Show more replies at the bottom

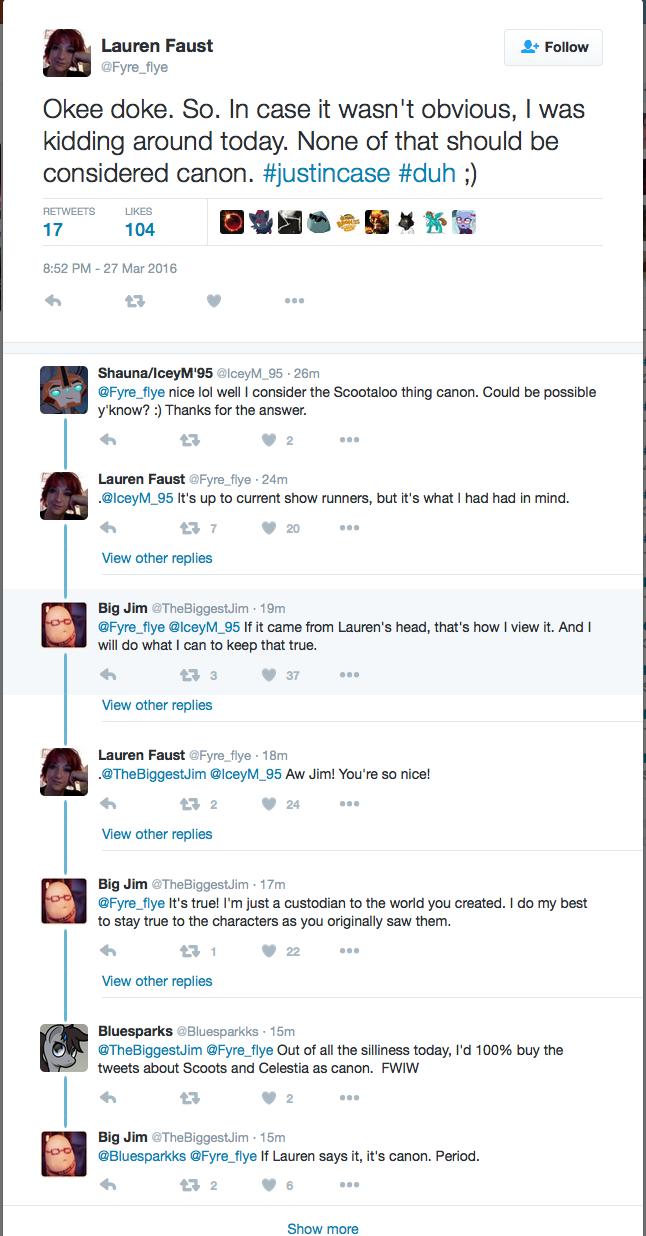[322, 1228]
